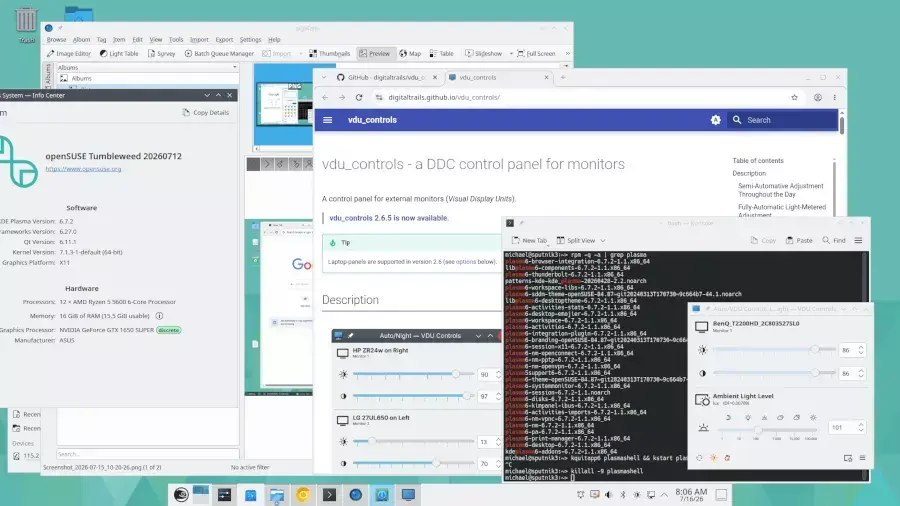900x506 pixels.
Task: Click Paste in the Konsole toolbar
Action: pyautogui.click(x=799, y=240)
